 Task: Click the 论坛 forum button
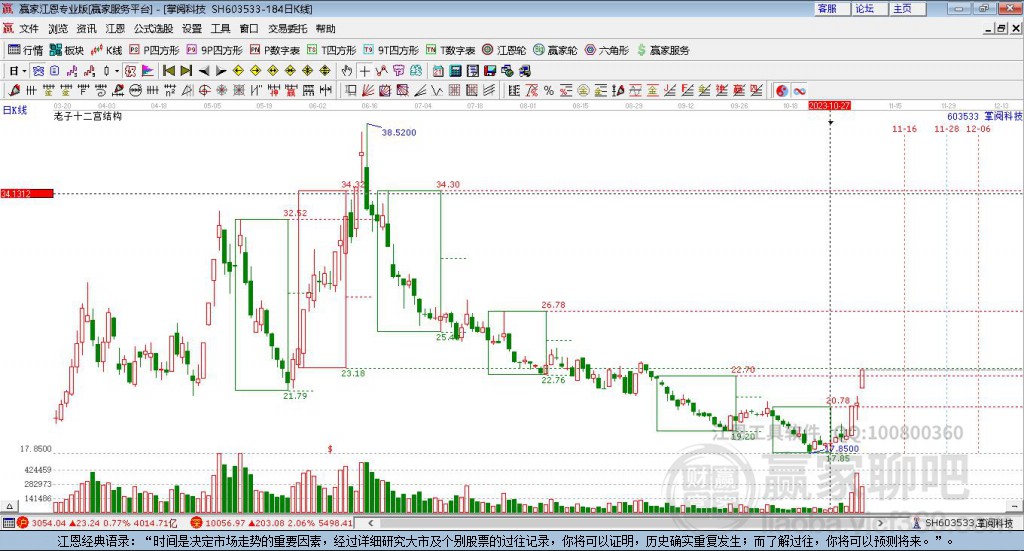coord(864,8)
